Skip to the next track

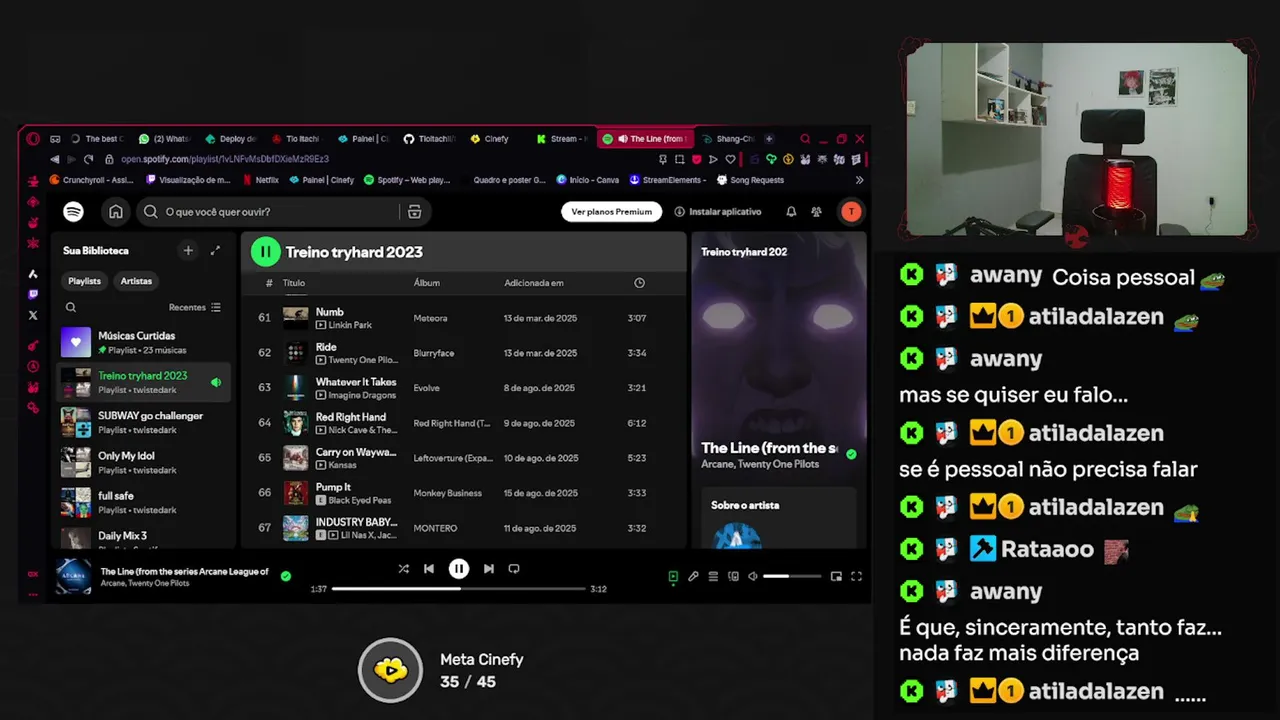[488, 569]
